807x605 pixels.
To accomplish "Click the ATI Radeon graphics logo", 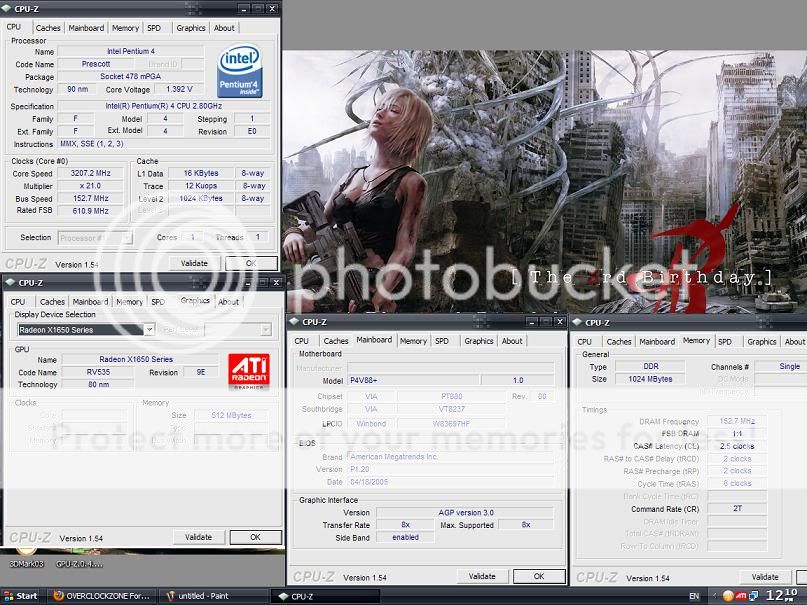I will coord(247,371).
